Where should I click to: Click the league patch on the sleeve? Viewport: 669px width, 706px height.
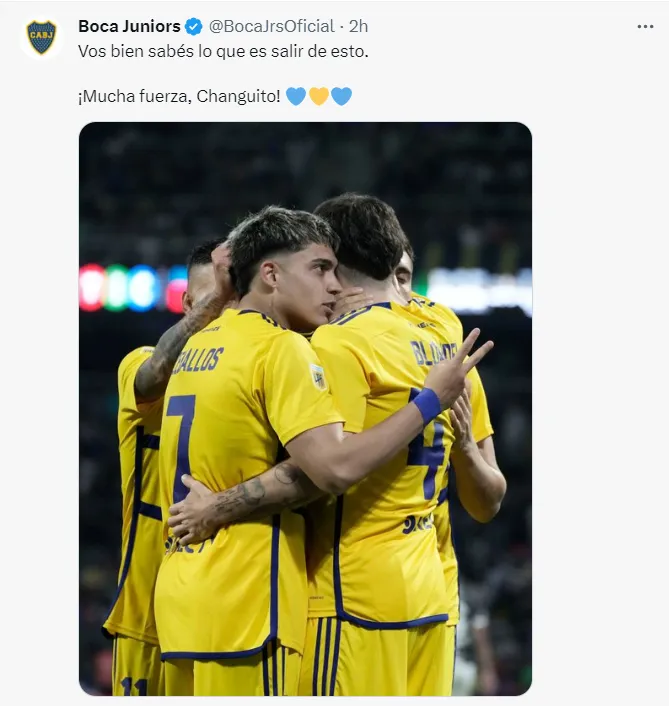[319, 376]
